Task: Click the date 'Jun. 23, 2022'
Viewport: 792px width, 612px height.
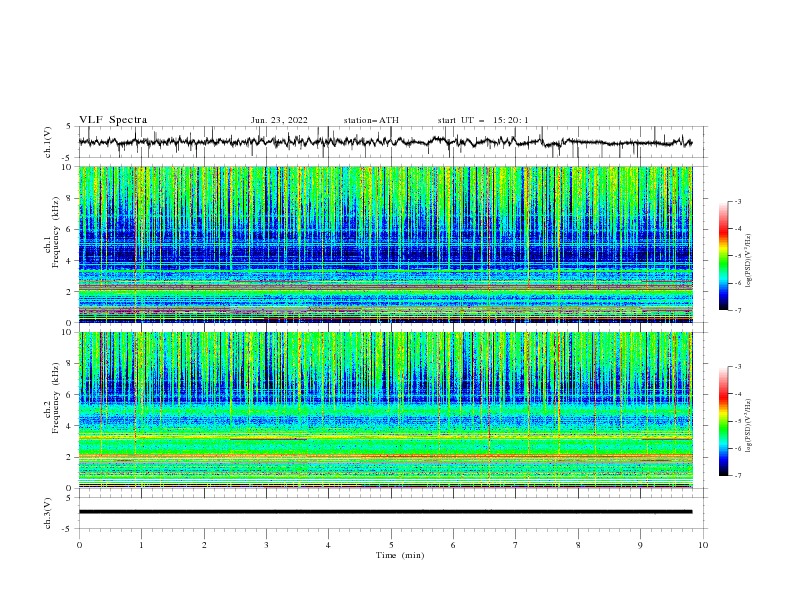Action: (x=279, y=120)
